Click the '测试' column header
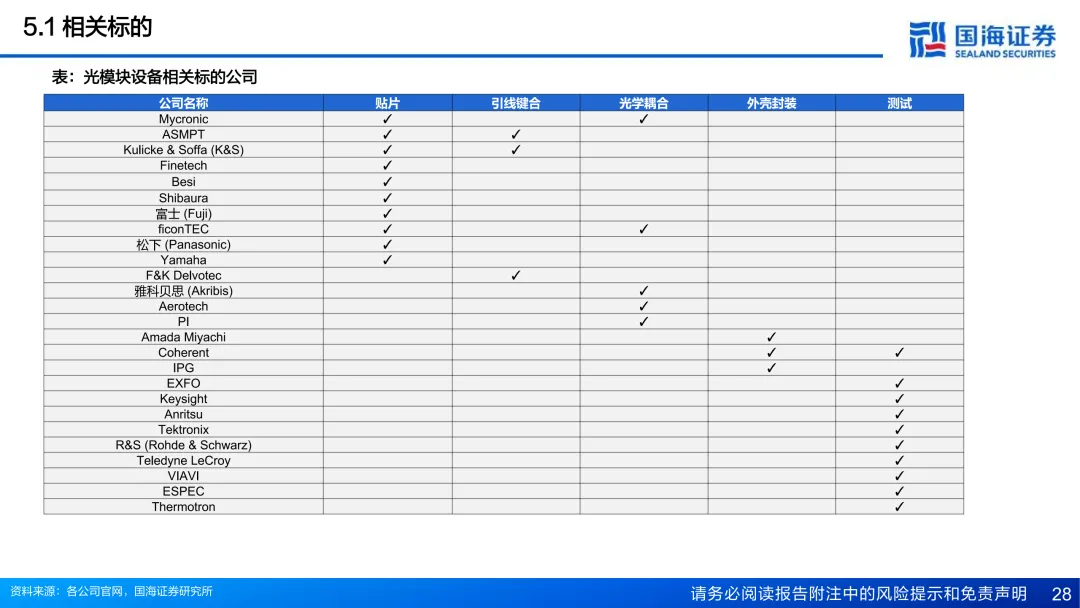The image size is (1080, 608). [x=900, y=103]
